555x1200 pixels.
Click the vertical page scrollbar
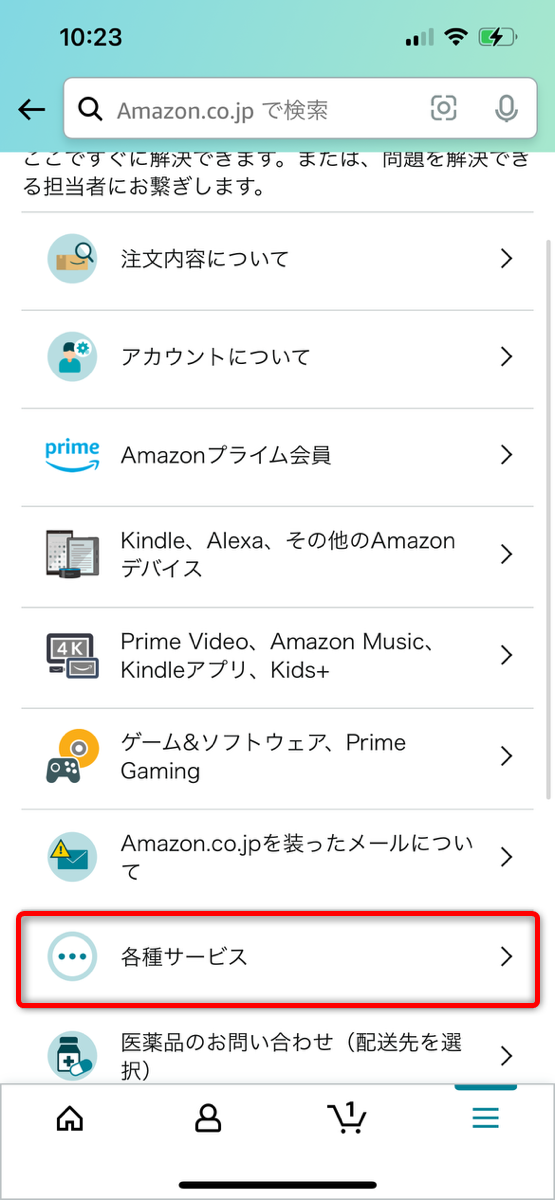pyautogui.click(x=547, y=518)
